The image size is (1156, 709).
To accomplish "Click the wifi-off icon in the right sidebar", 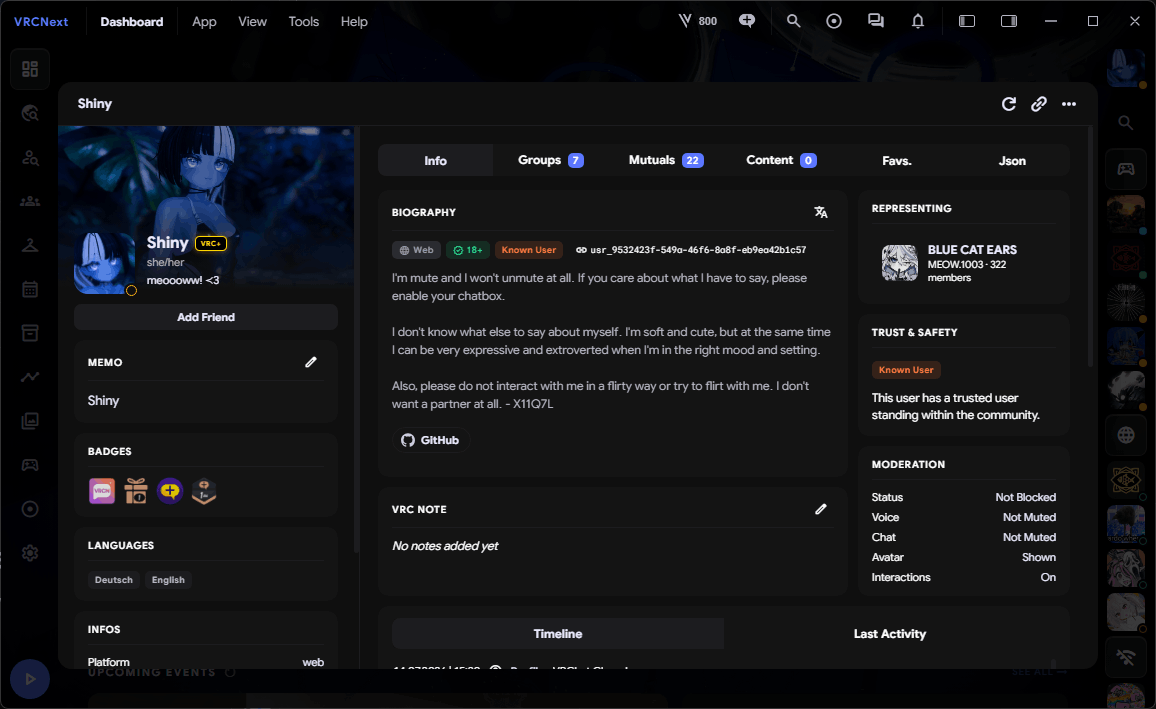I will (x=1126, y=657).
